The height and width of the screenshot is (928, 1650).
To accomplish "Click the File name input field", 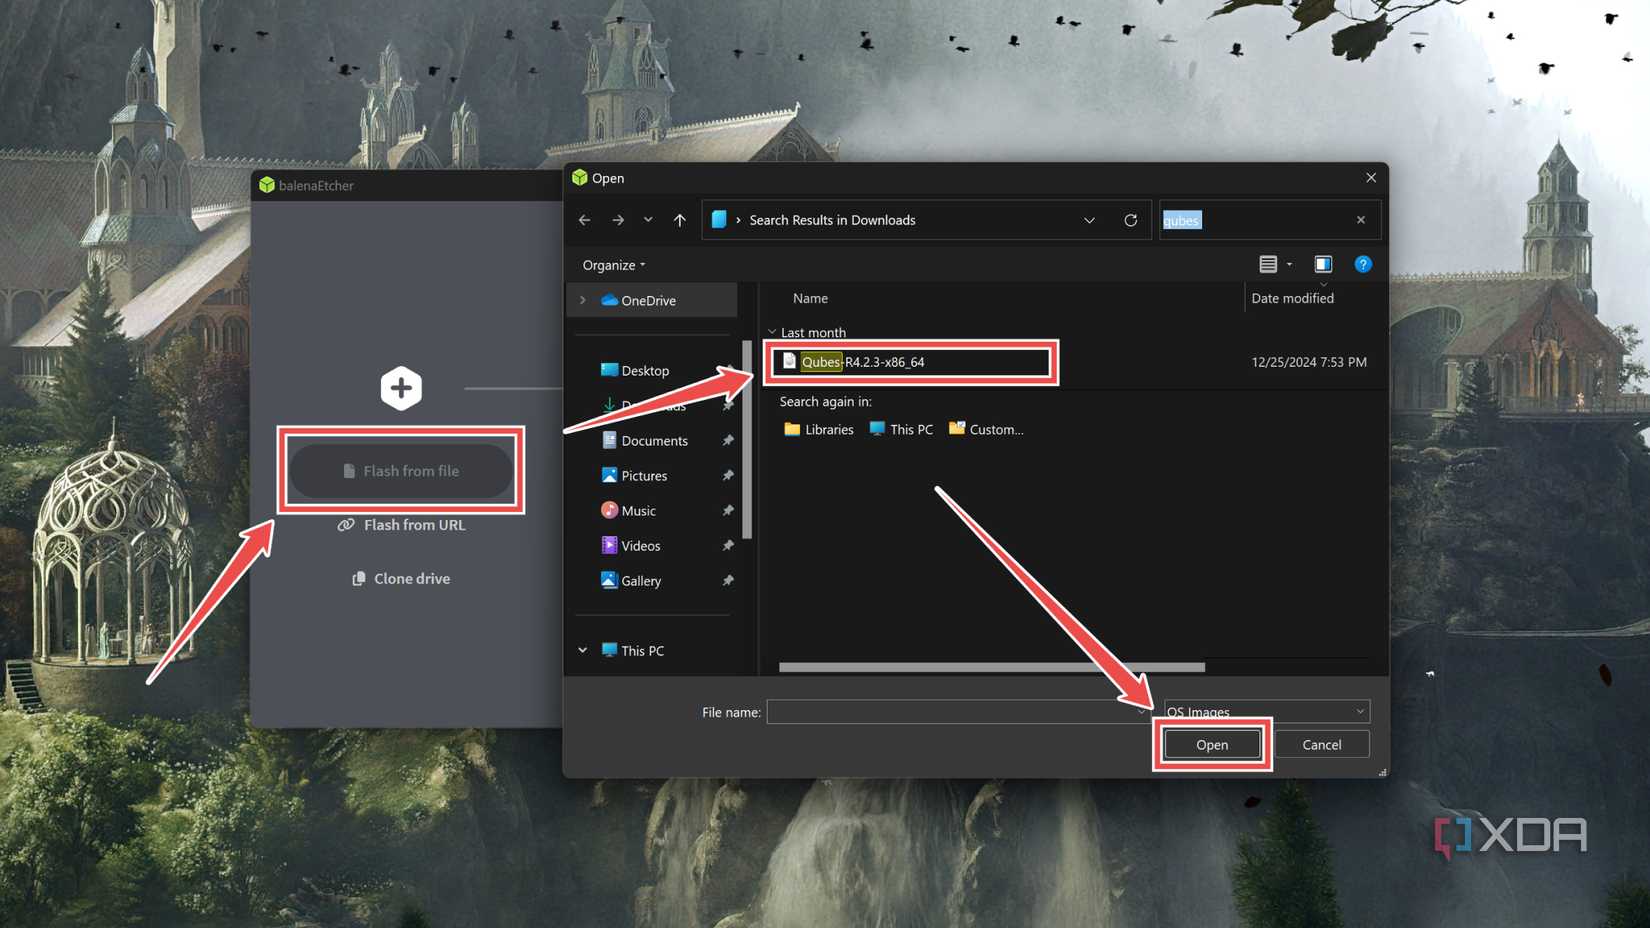I will point(957,712).
